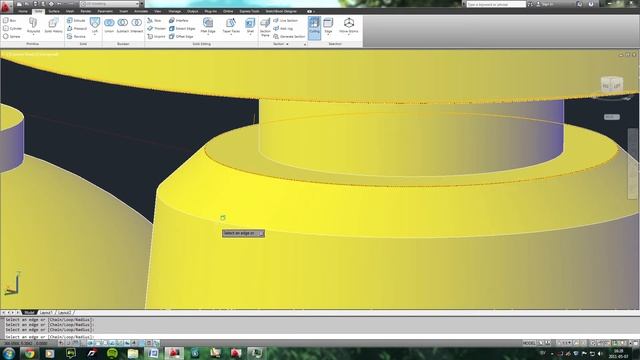Select the Sphere primitive tool

pos(11,36)
